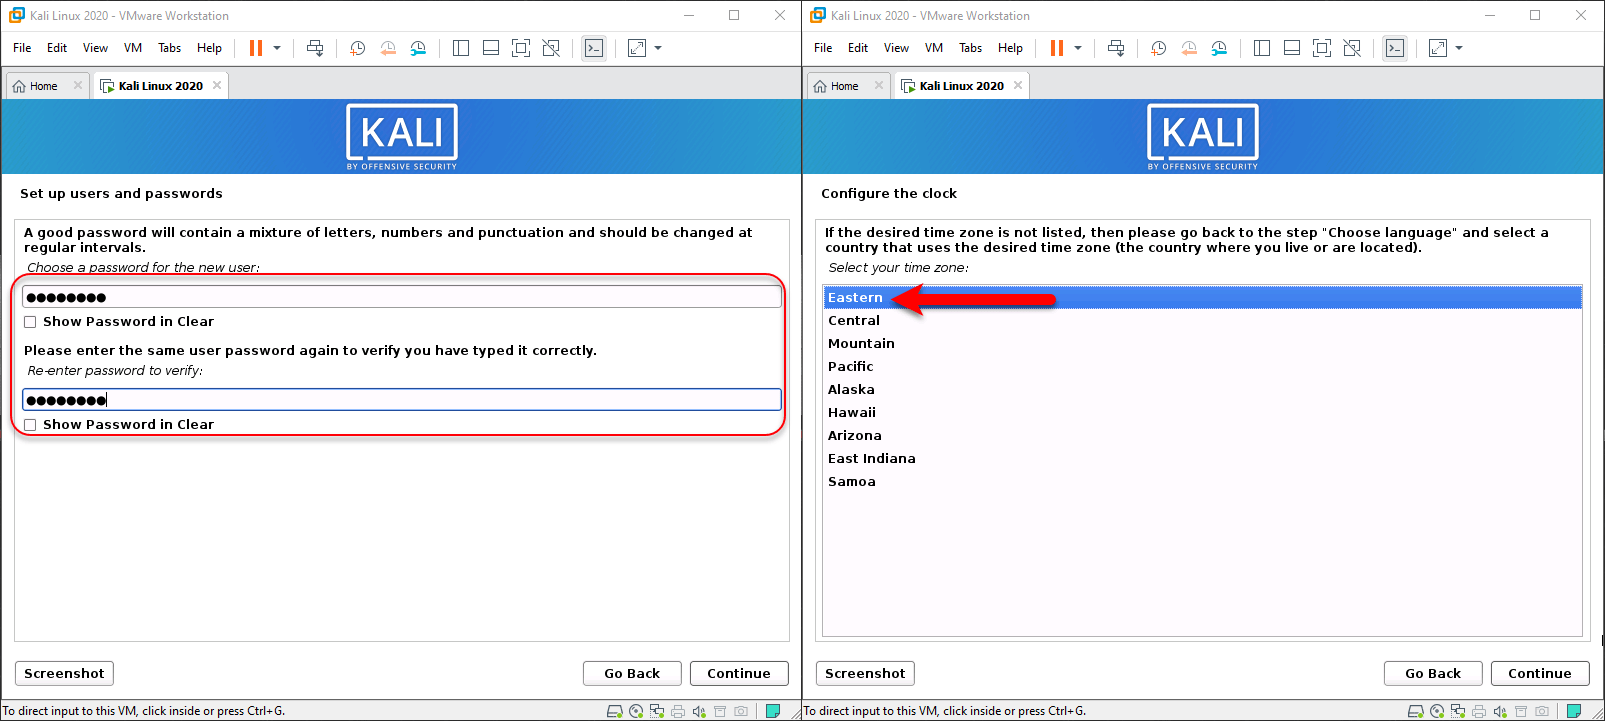Screen dimensions: 1605x721
Task: Click Continue on the password setup screen
Action: pyautogui.click(x=739, y=673)
